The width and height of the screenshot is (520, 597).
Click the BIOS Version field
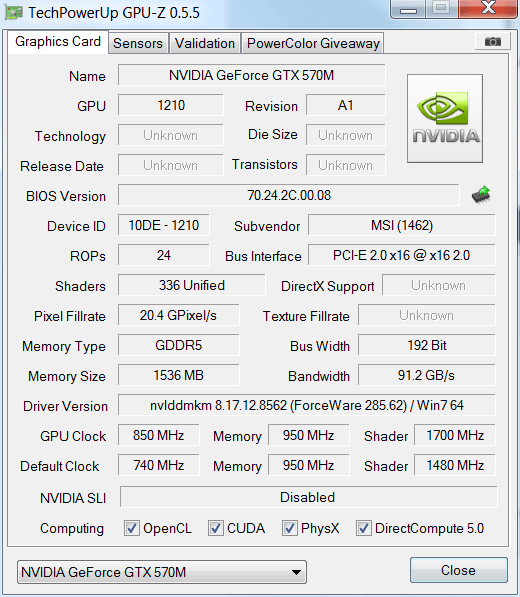pyautogui.click(x=289, y=195)
